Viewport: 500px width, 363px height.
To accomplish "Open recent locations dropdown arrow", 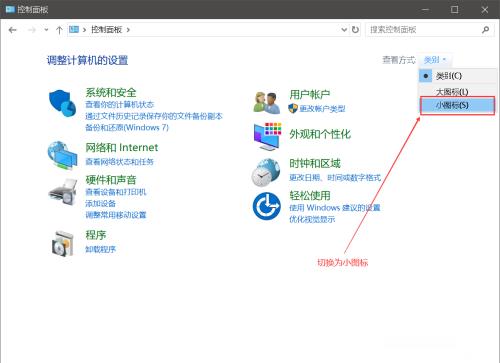I will [46, 30].
